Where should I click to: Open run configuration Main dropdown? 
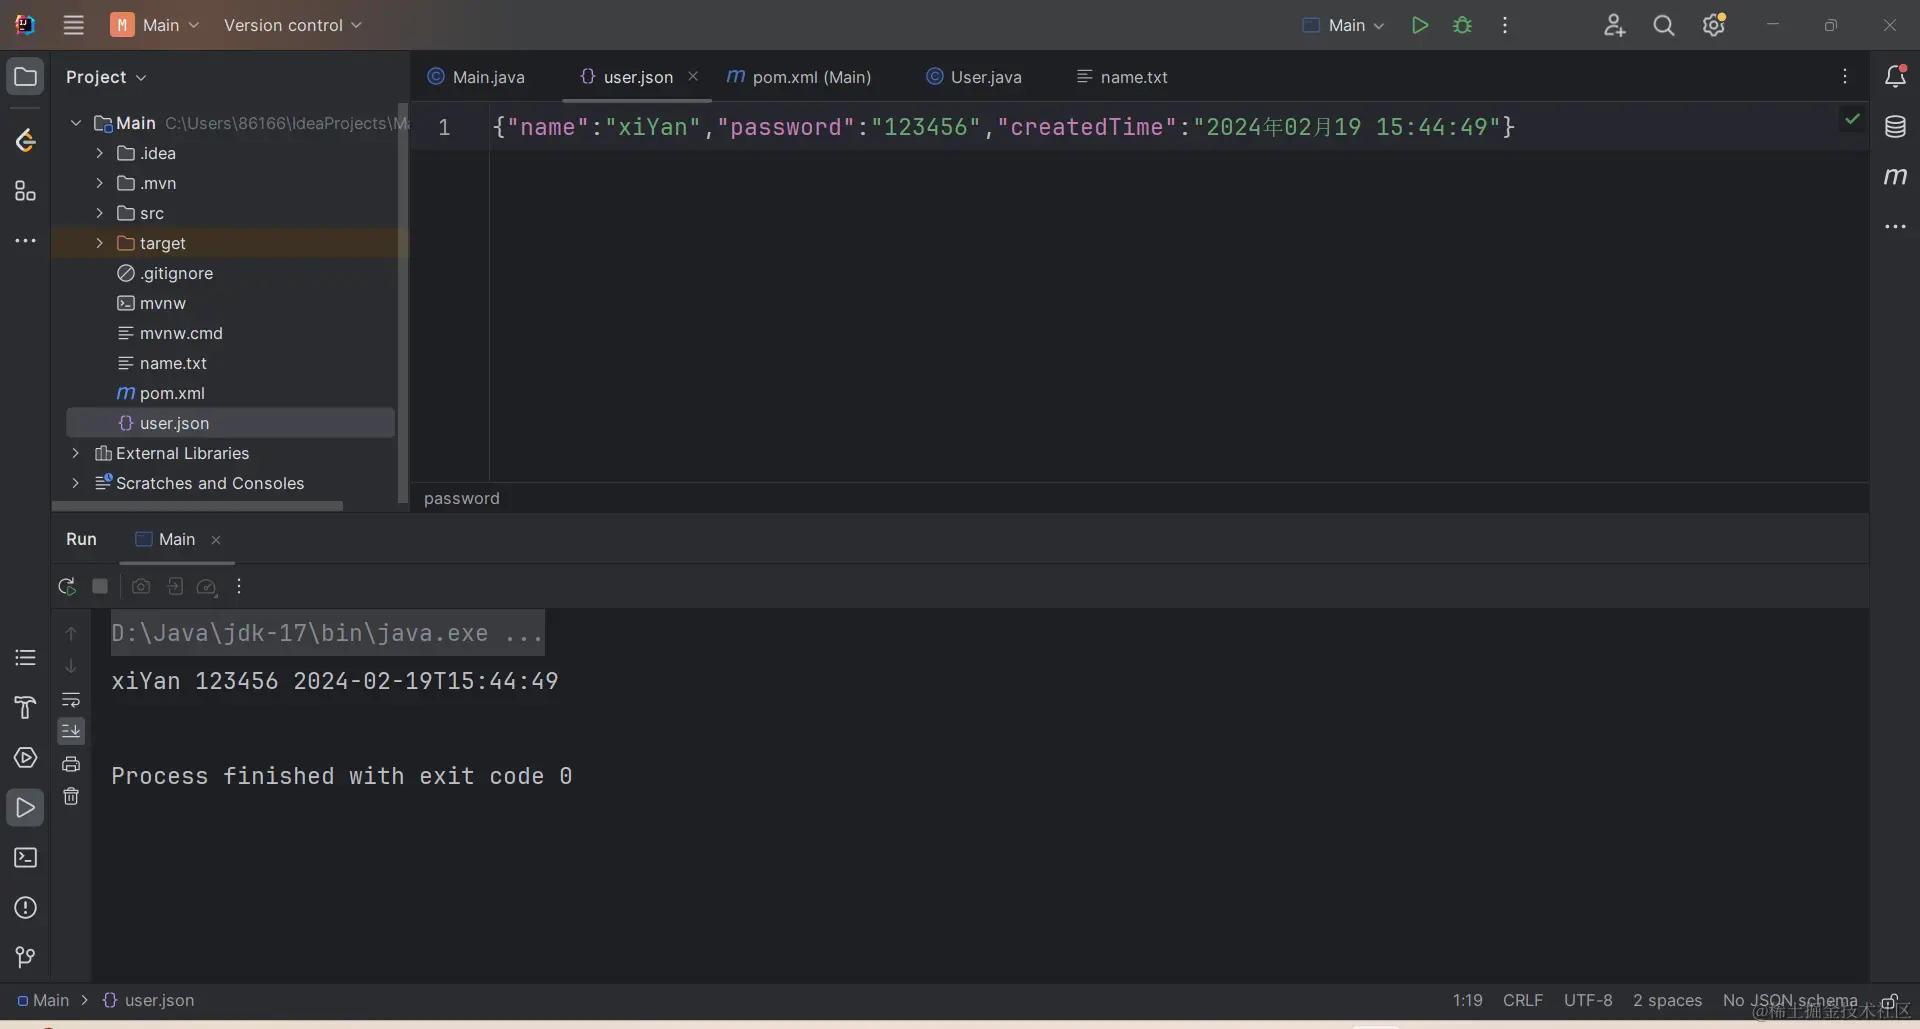click(1343, 25)
